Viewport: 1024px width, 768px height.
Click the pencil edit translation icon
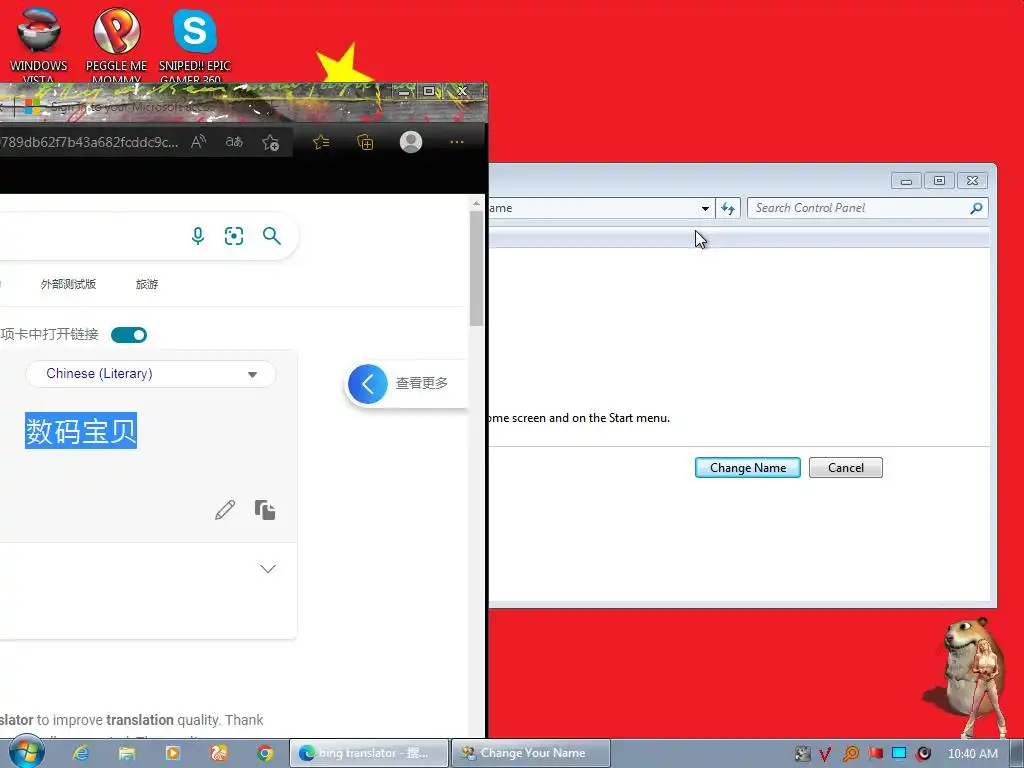[225, 510]
